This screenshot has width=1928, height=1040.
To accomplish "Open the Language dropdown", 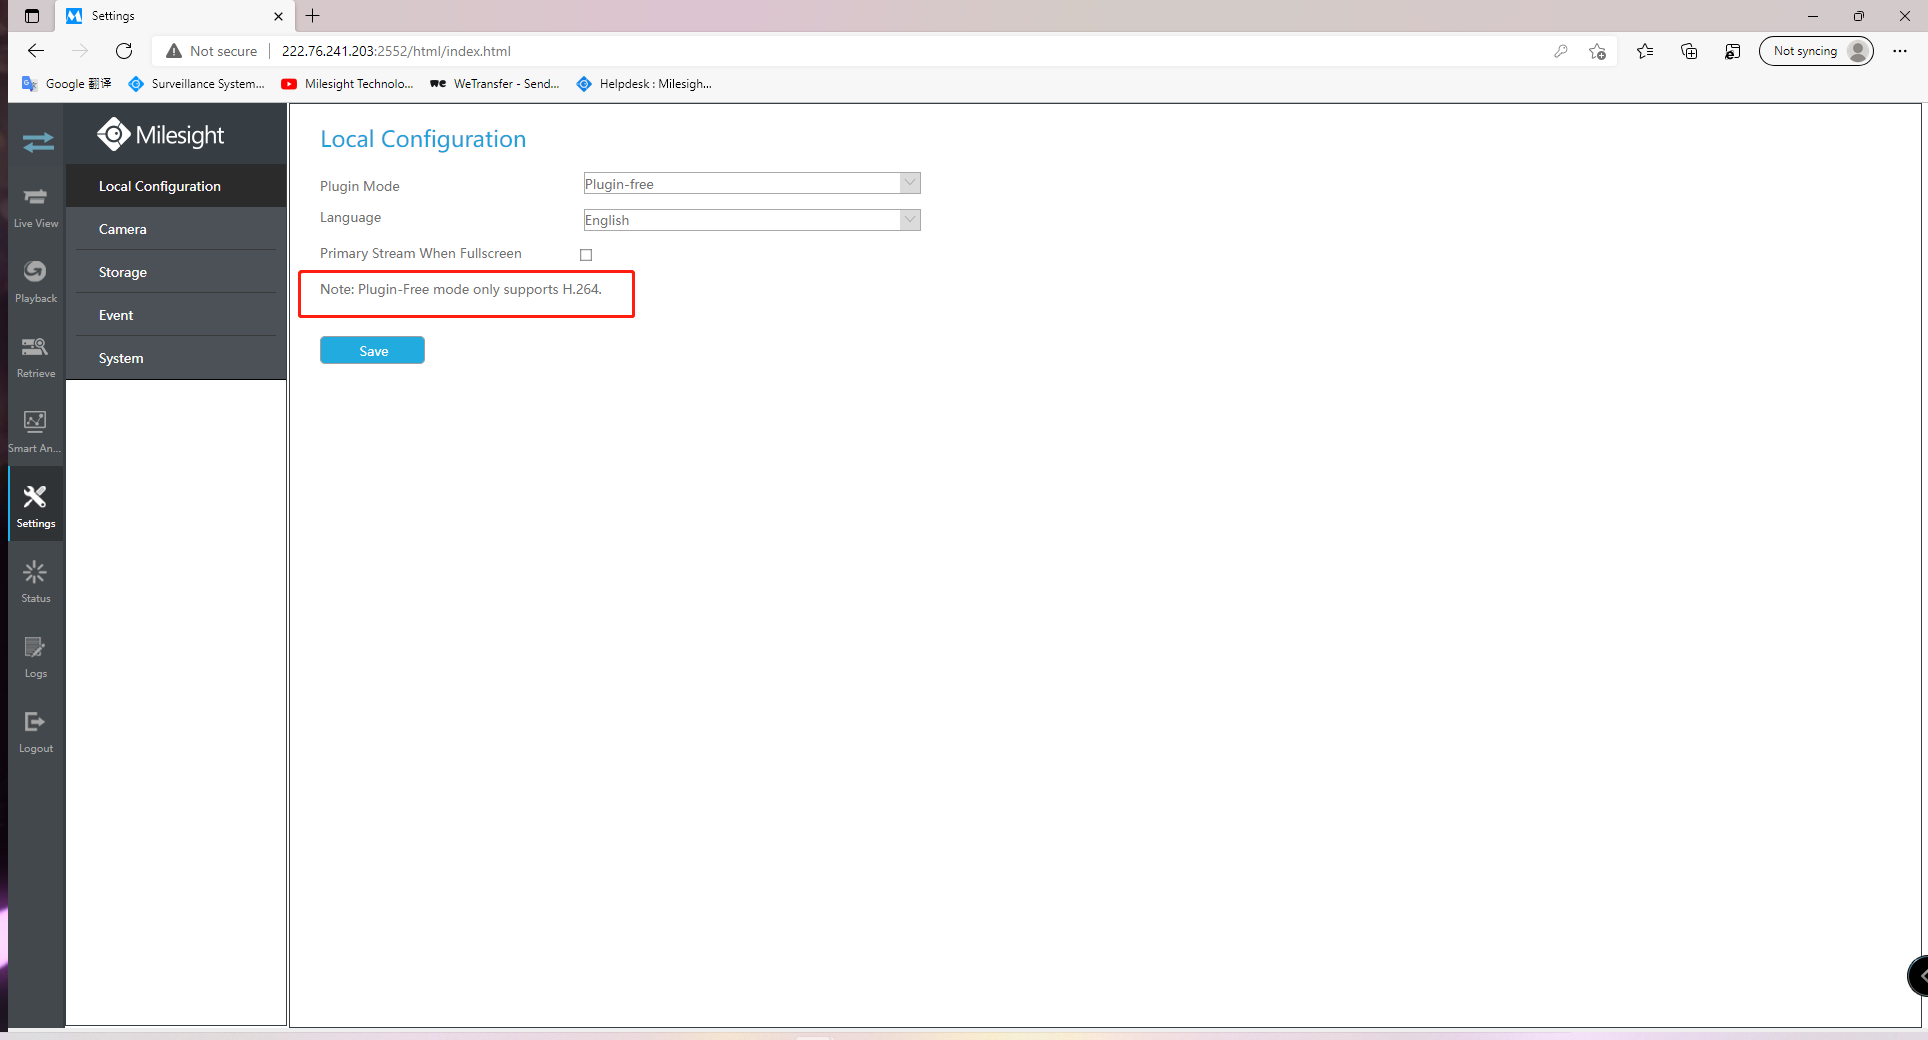I will click(x=752, y=220).
